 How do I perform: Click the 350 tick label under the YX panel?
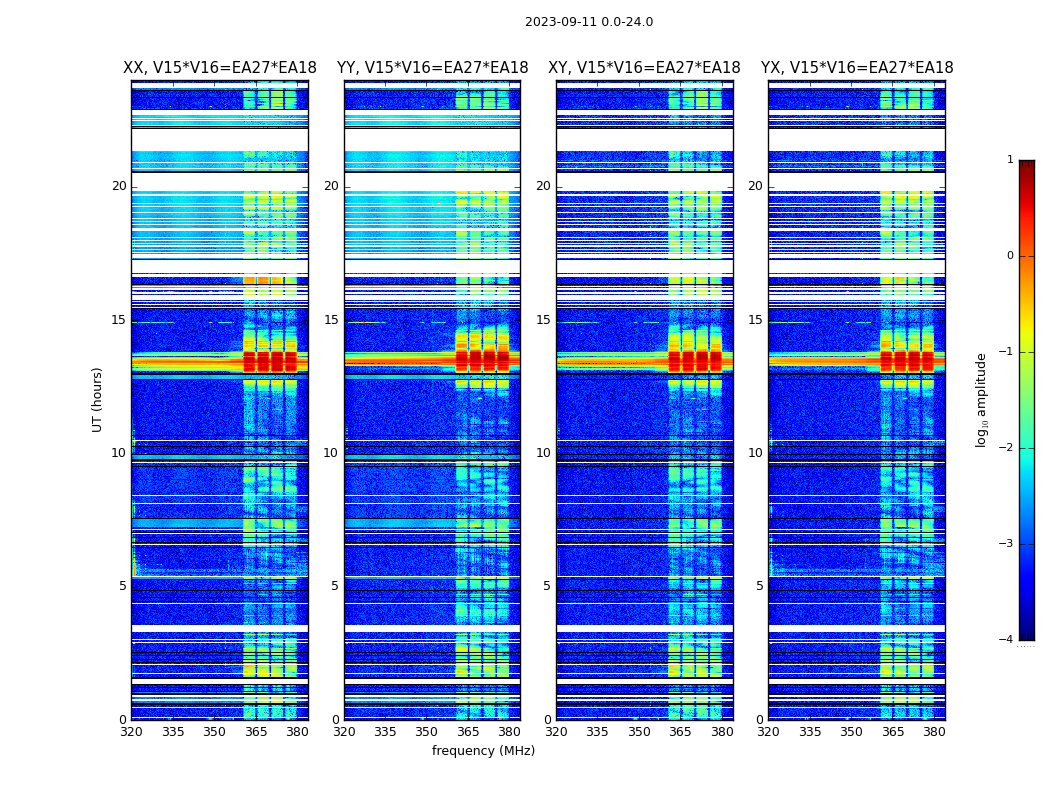[x=851, y=732]
